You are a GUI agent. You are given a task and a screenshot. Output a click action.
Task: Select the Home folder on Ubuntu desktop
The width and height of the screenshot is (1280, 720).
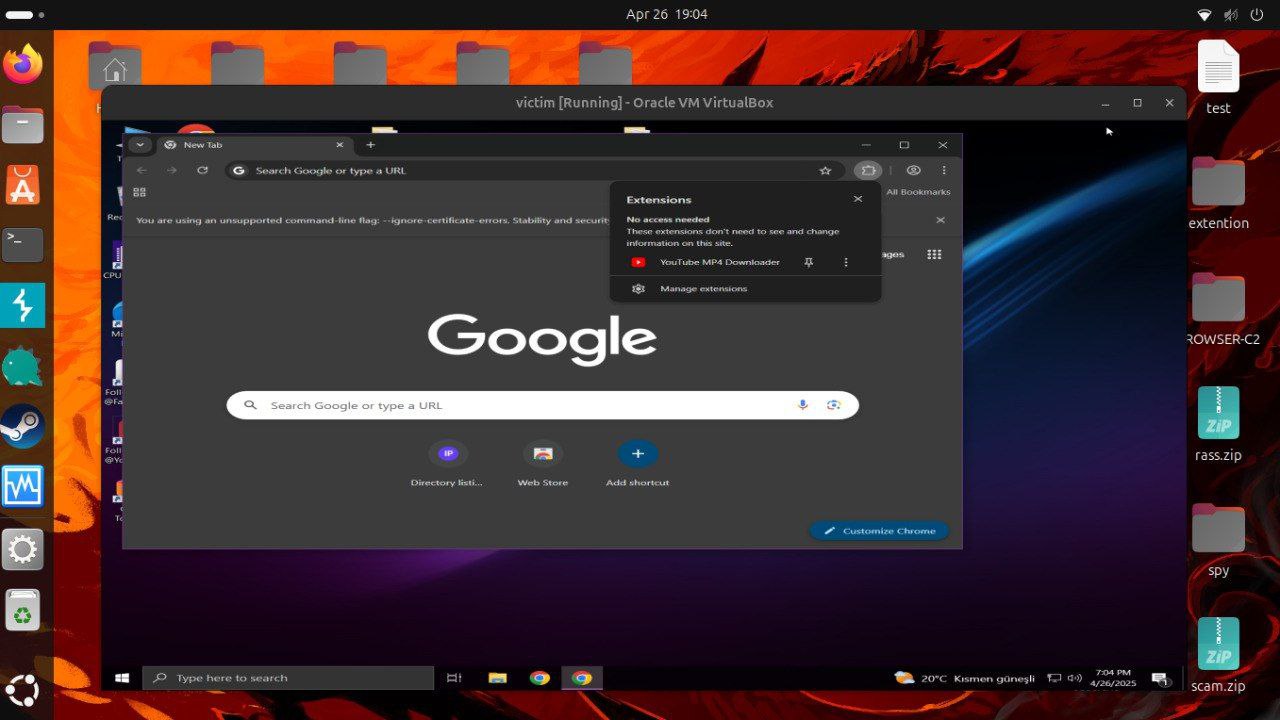[114, 68]
